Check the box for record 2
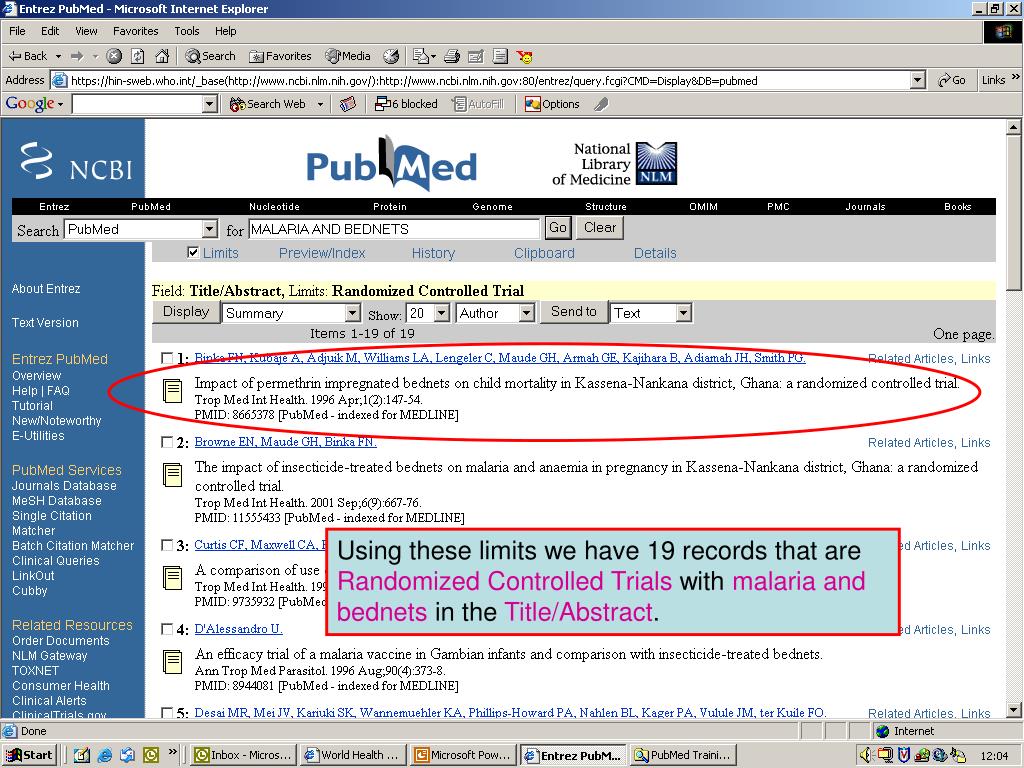Viewport: 1024px width, 768px height. tap(167, 442)
